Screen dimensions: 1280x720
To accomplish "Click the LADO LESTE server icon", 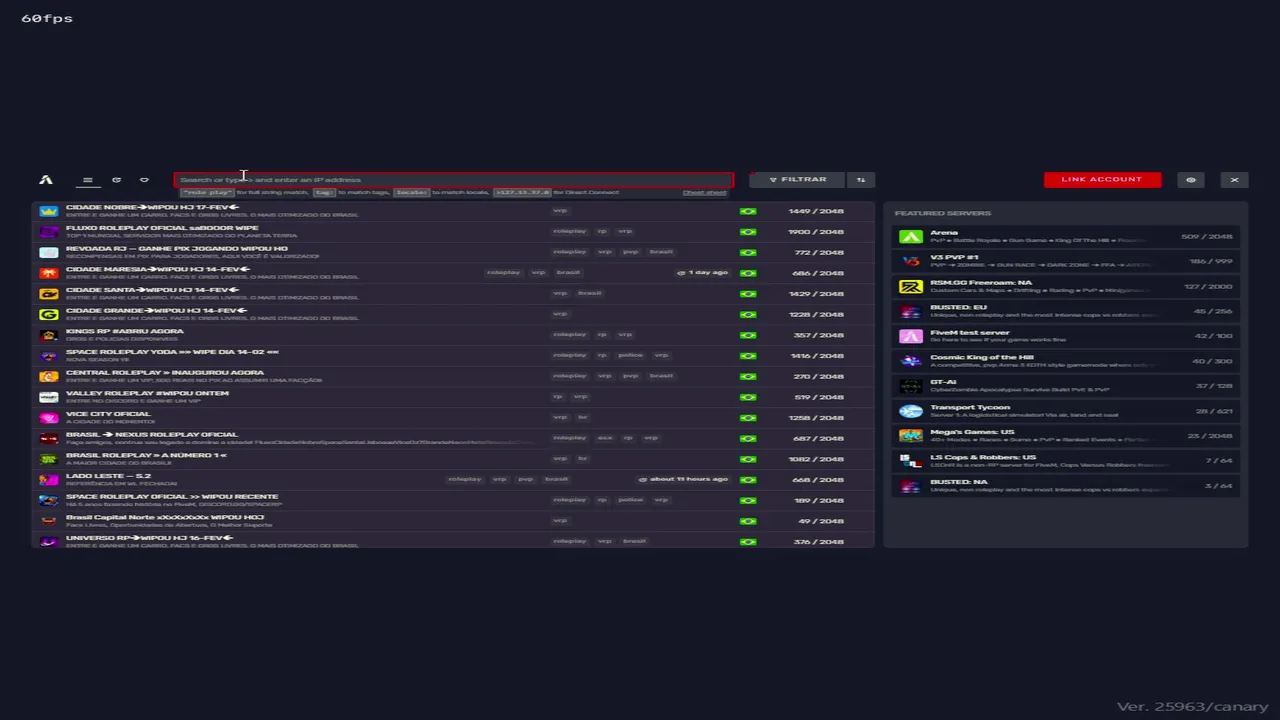I will tap(48, 480).
